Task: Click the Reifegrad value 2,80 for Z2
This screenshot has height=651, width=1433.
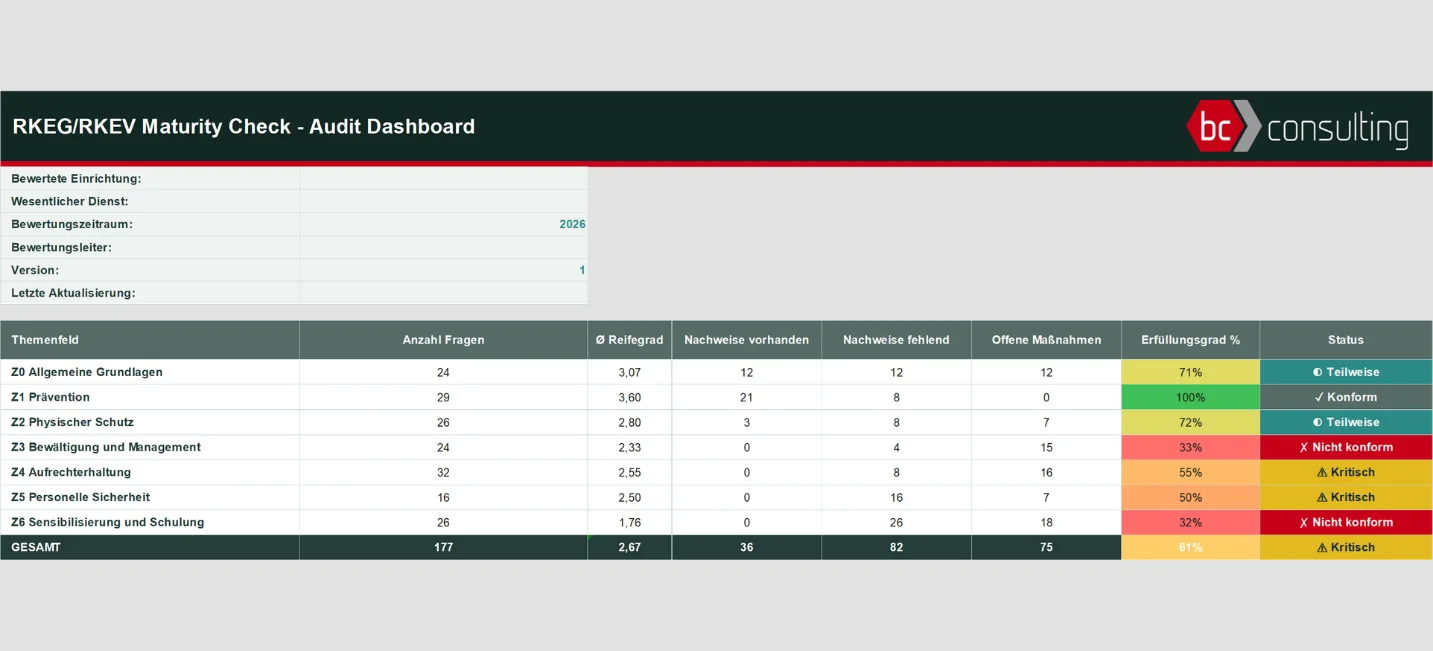Action: point(629,422)
